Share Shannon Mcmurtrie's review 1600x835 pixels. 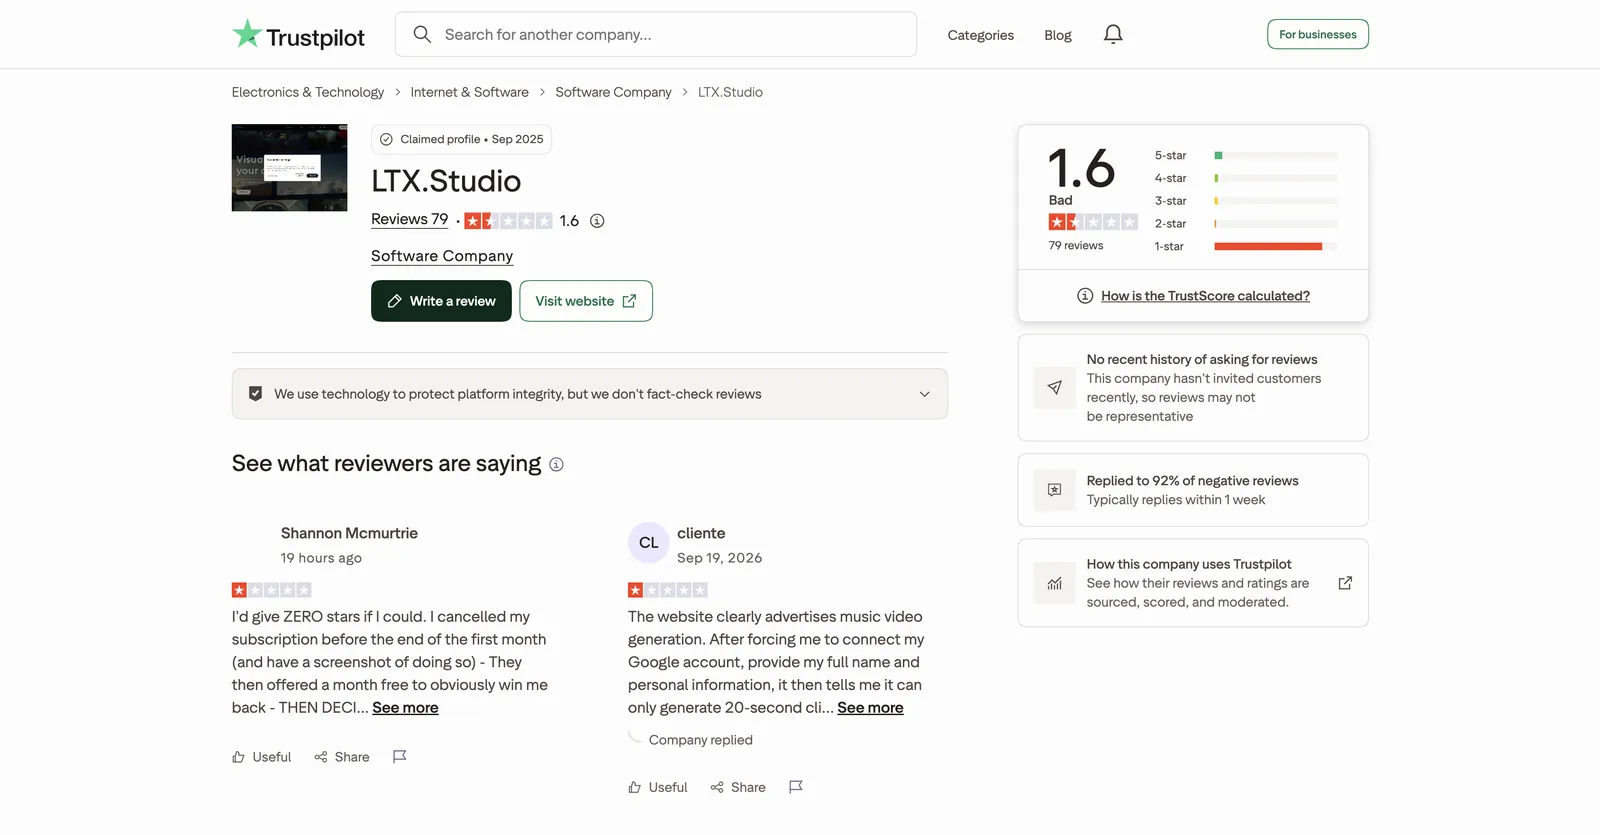(x=342, y=757)
